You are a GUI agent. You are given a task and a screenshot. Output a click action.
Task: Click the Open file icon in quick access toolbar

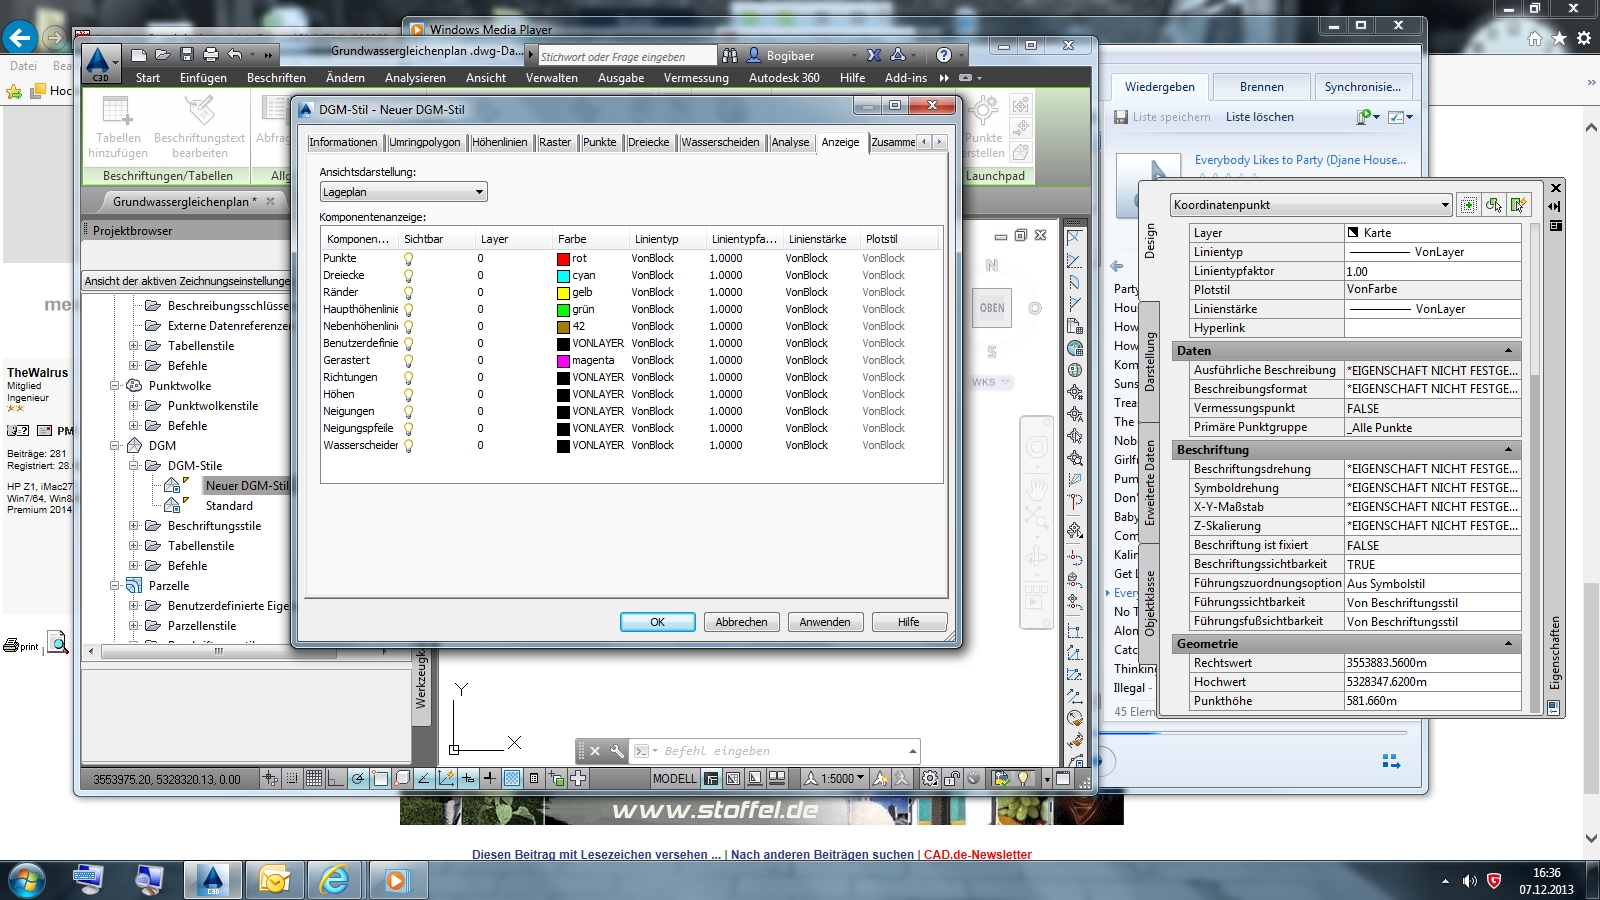[163, 55]
